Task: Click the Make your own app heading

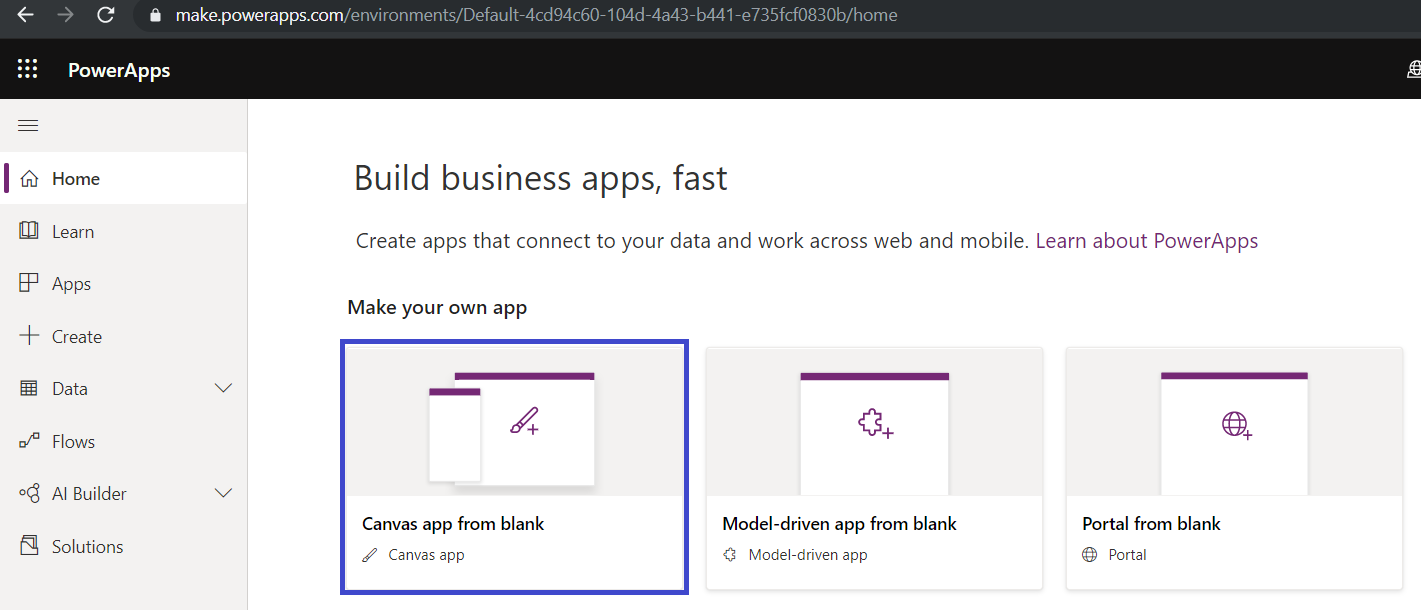Action: (x=437, y=307)
